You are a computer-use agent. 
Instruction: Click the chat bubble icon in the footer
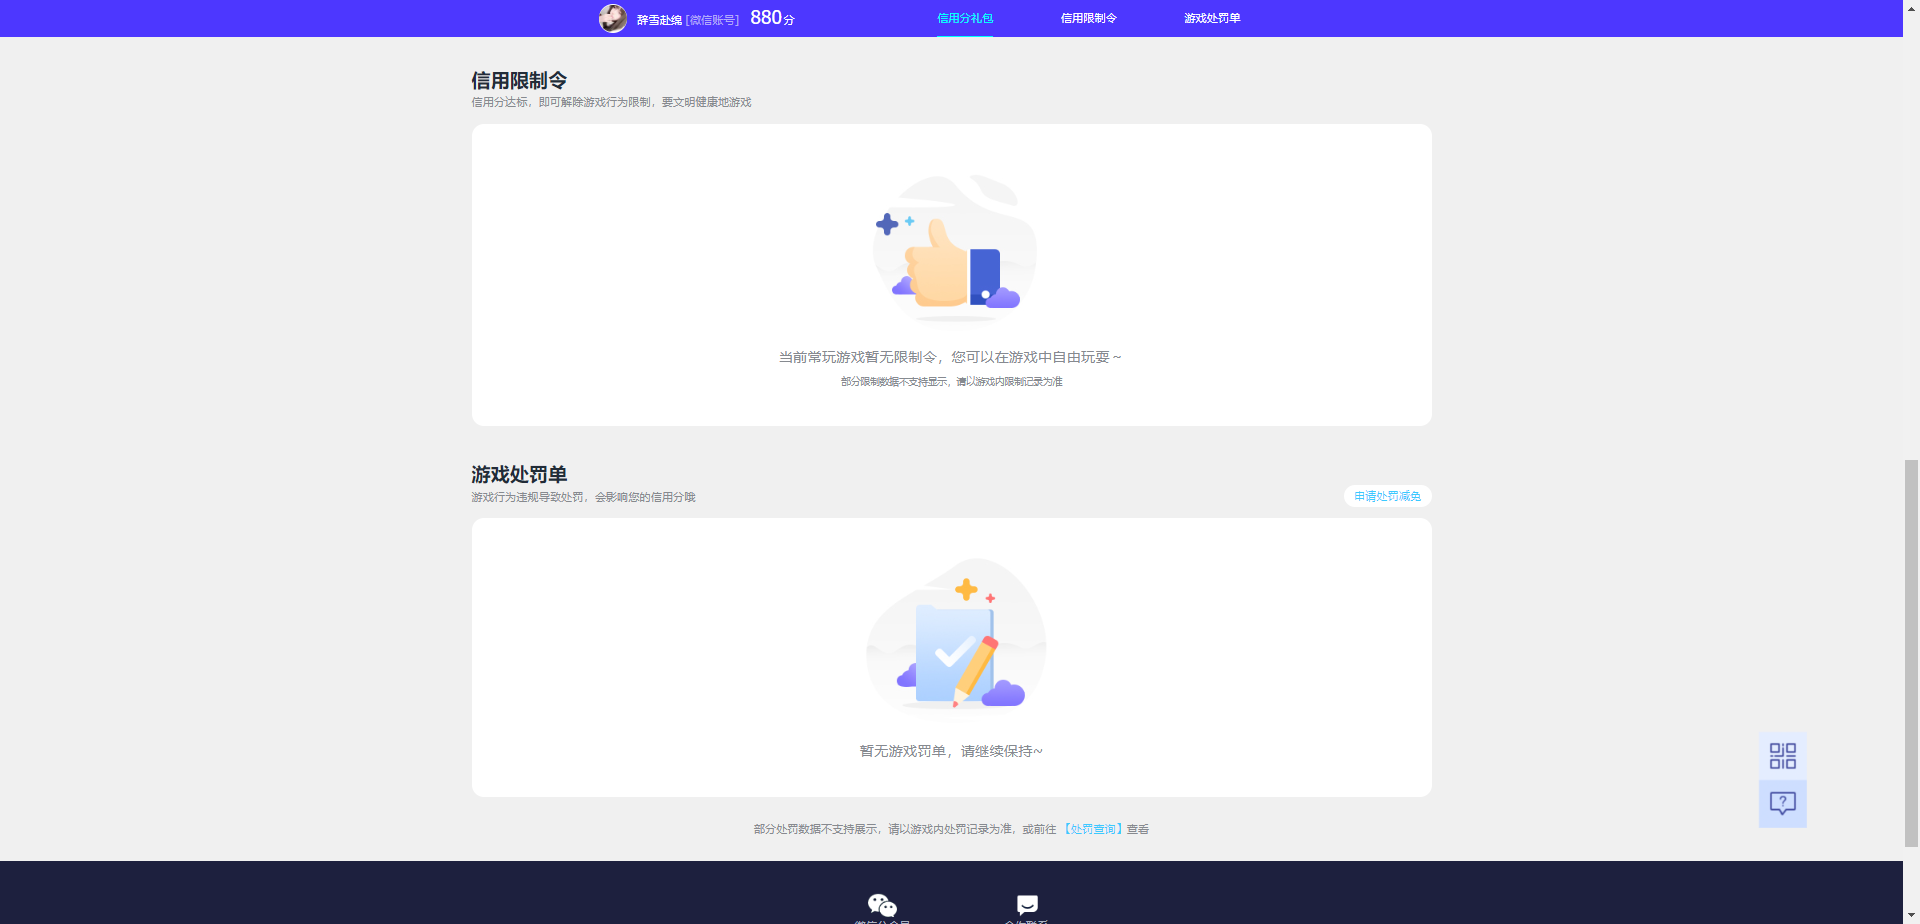pyautogui.click(x=1027, y=904)
